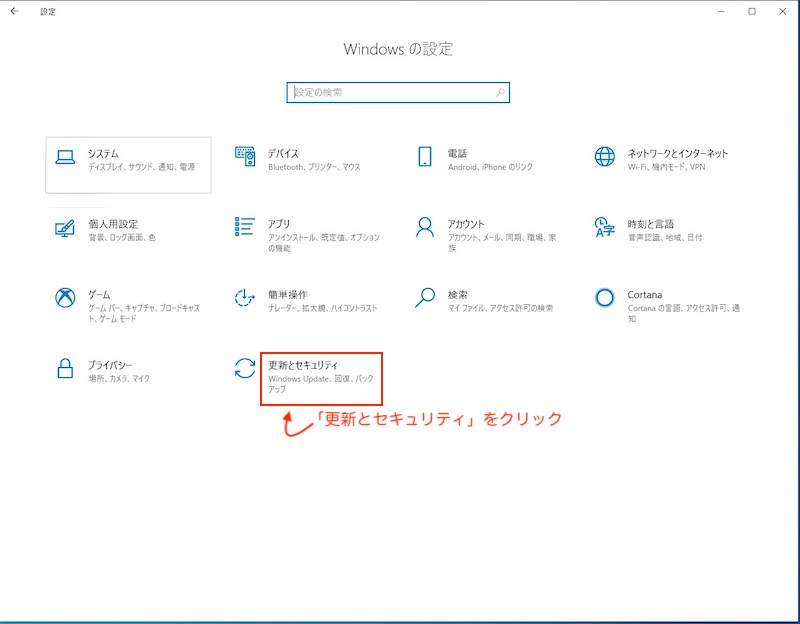Click '背景、ロック画面、色' description text
Viewport: 800px width, 624px height.
tap(122, 237)
